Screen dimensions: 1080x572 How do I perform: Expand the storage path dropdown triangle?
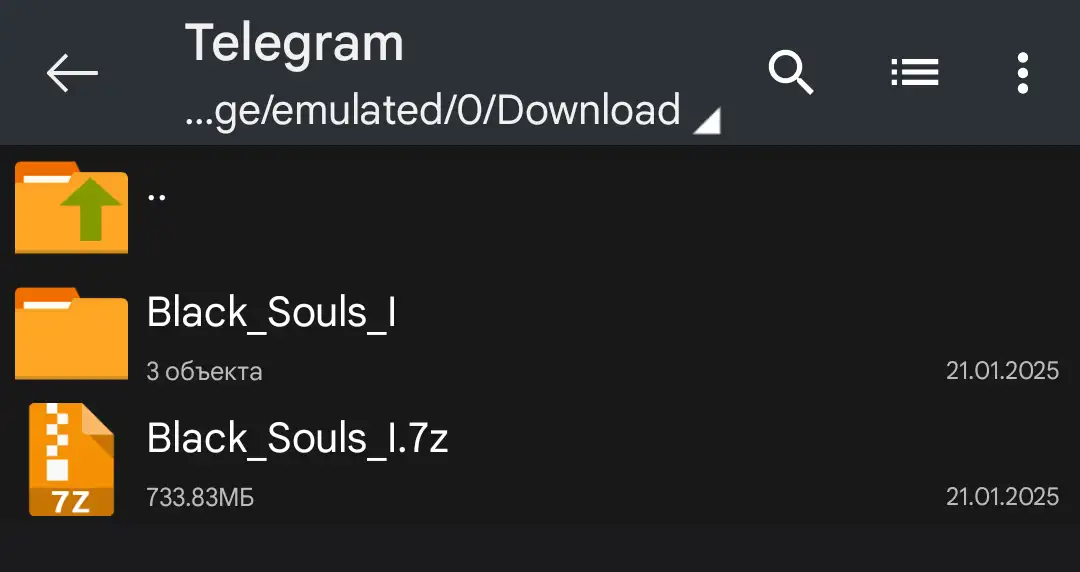tap(707, 121)
